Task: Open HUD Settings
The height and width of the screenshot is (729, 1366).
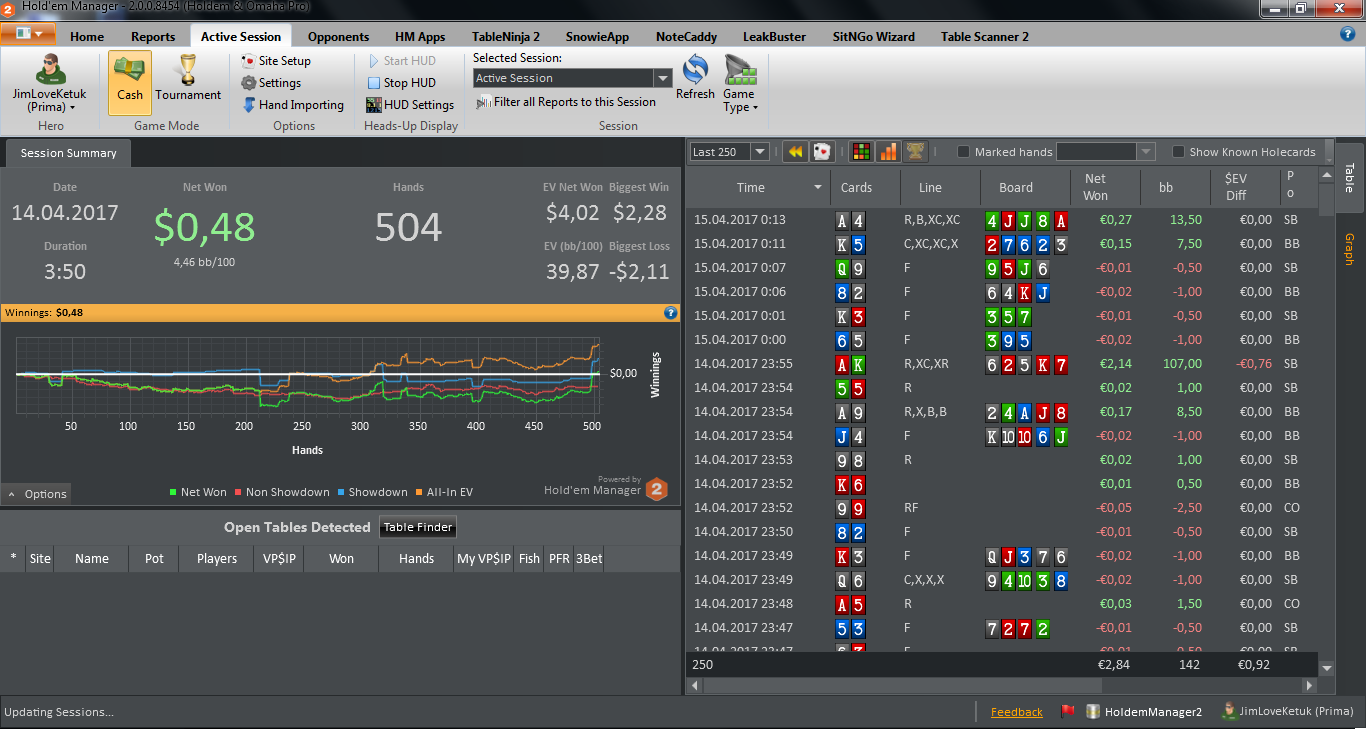Action: coord(410,105)
